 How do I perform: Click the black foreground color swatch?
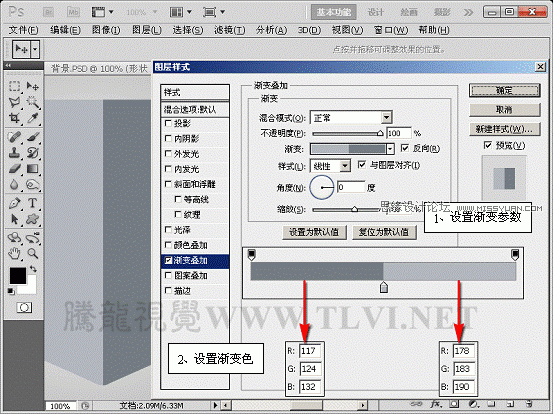17,275
